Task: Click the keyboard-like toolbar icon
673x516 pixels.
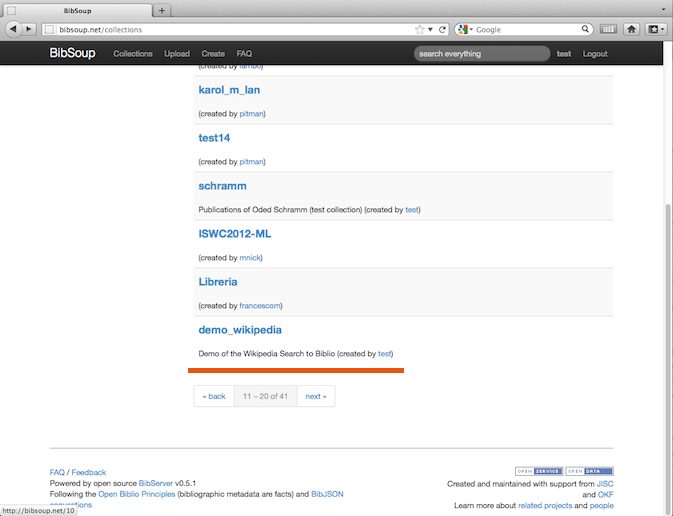Action: coord(608,29)
